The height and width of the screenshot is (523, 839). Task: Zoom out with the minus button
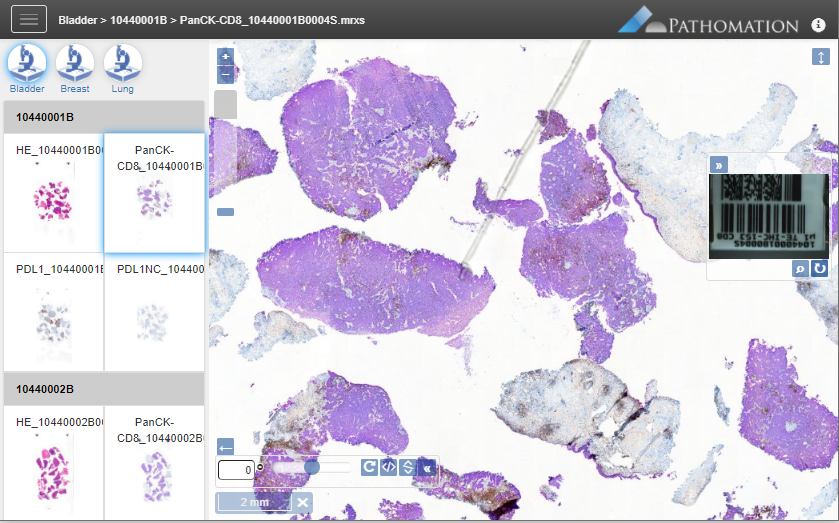(x=225, y=74)
